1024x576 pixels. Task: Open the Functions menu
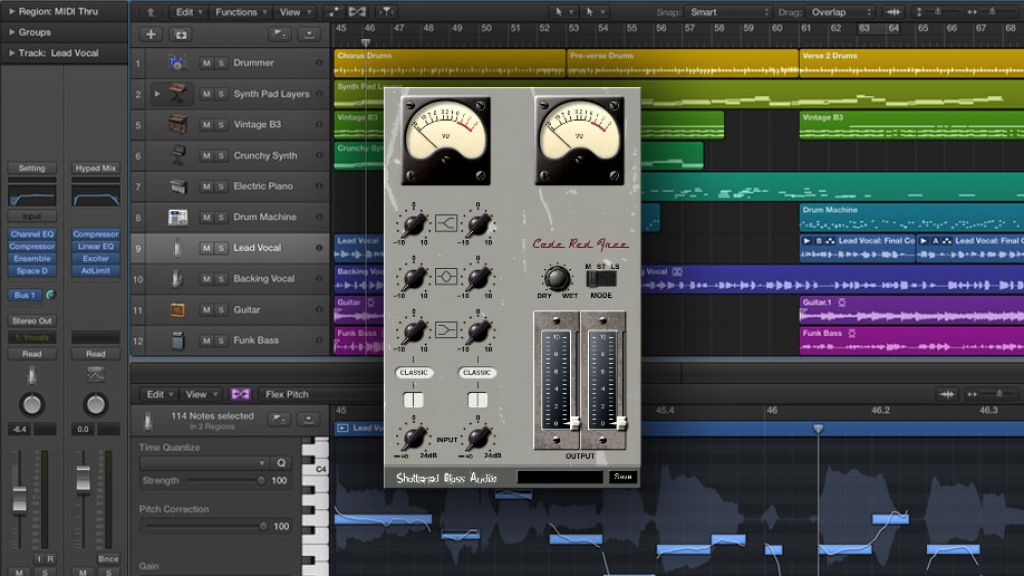(x=241, y=12)
